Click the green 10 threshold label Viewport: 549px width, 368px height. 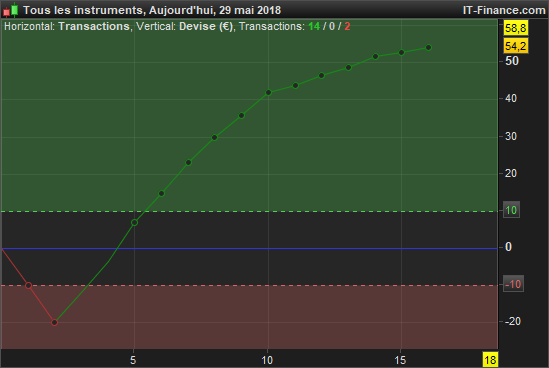coord(511,210)
